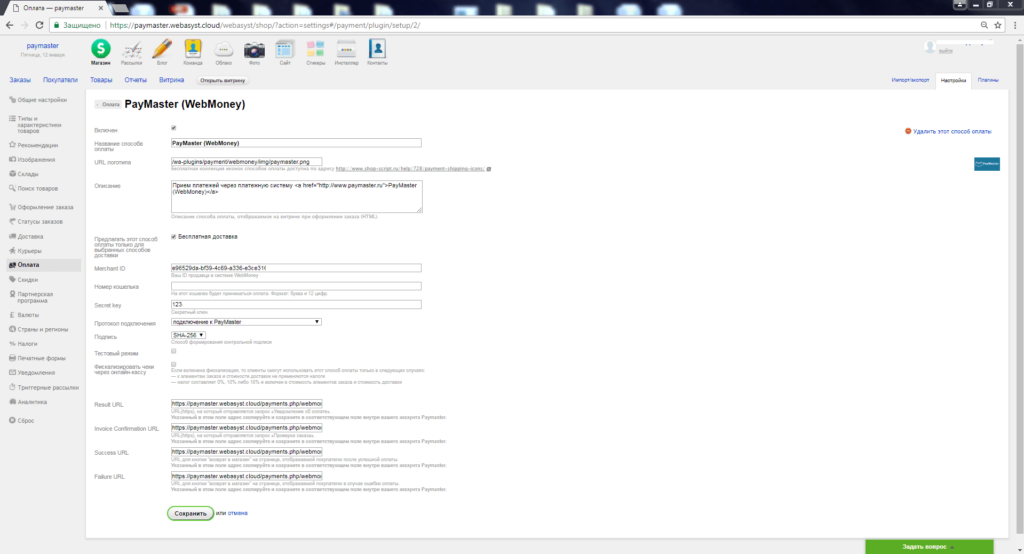
Task: Go to Товары tab
Action: tap(101, 80)
